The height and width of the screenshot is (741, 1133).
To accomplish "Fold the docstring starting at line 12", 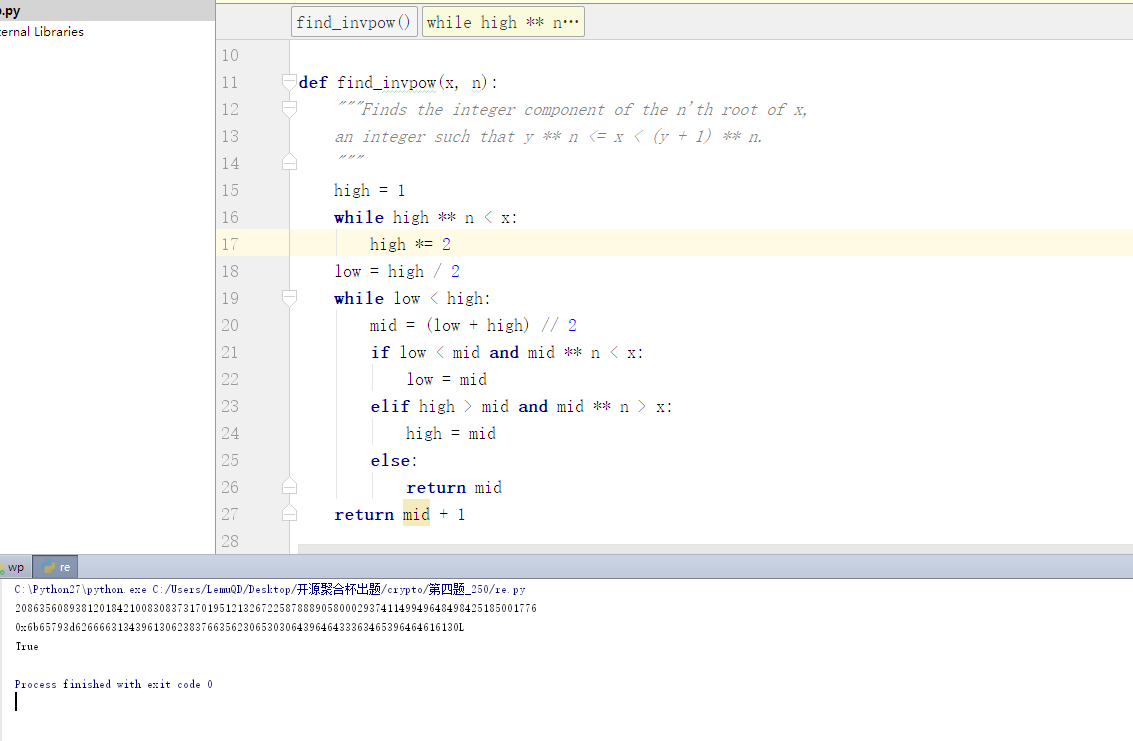I will coord(290,109).
